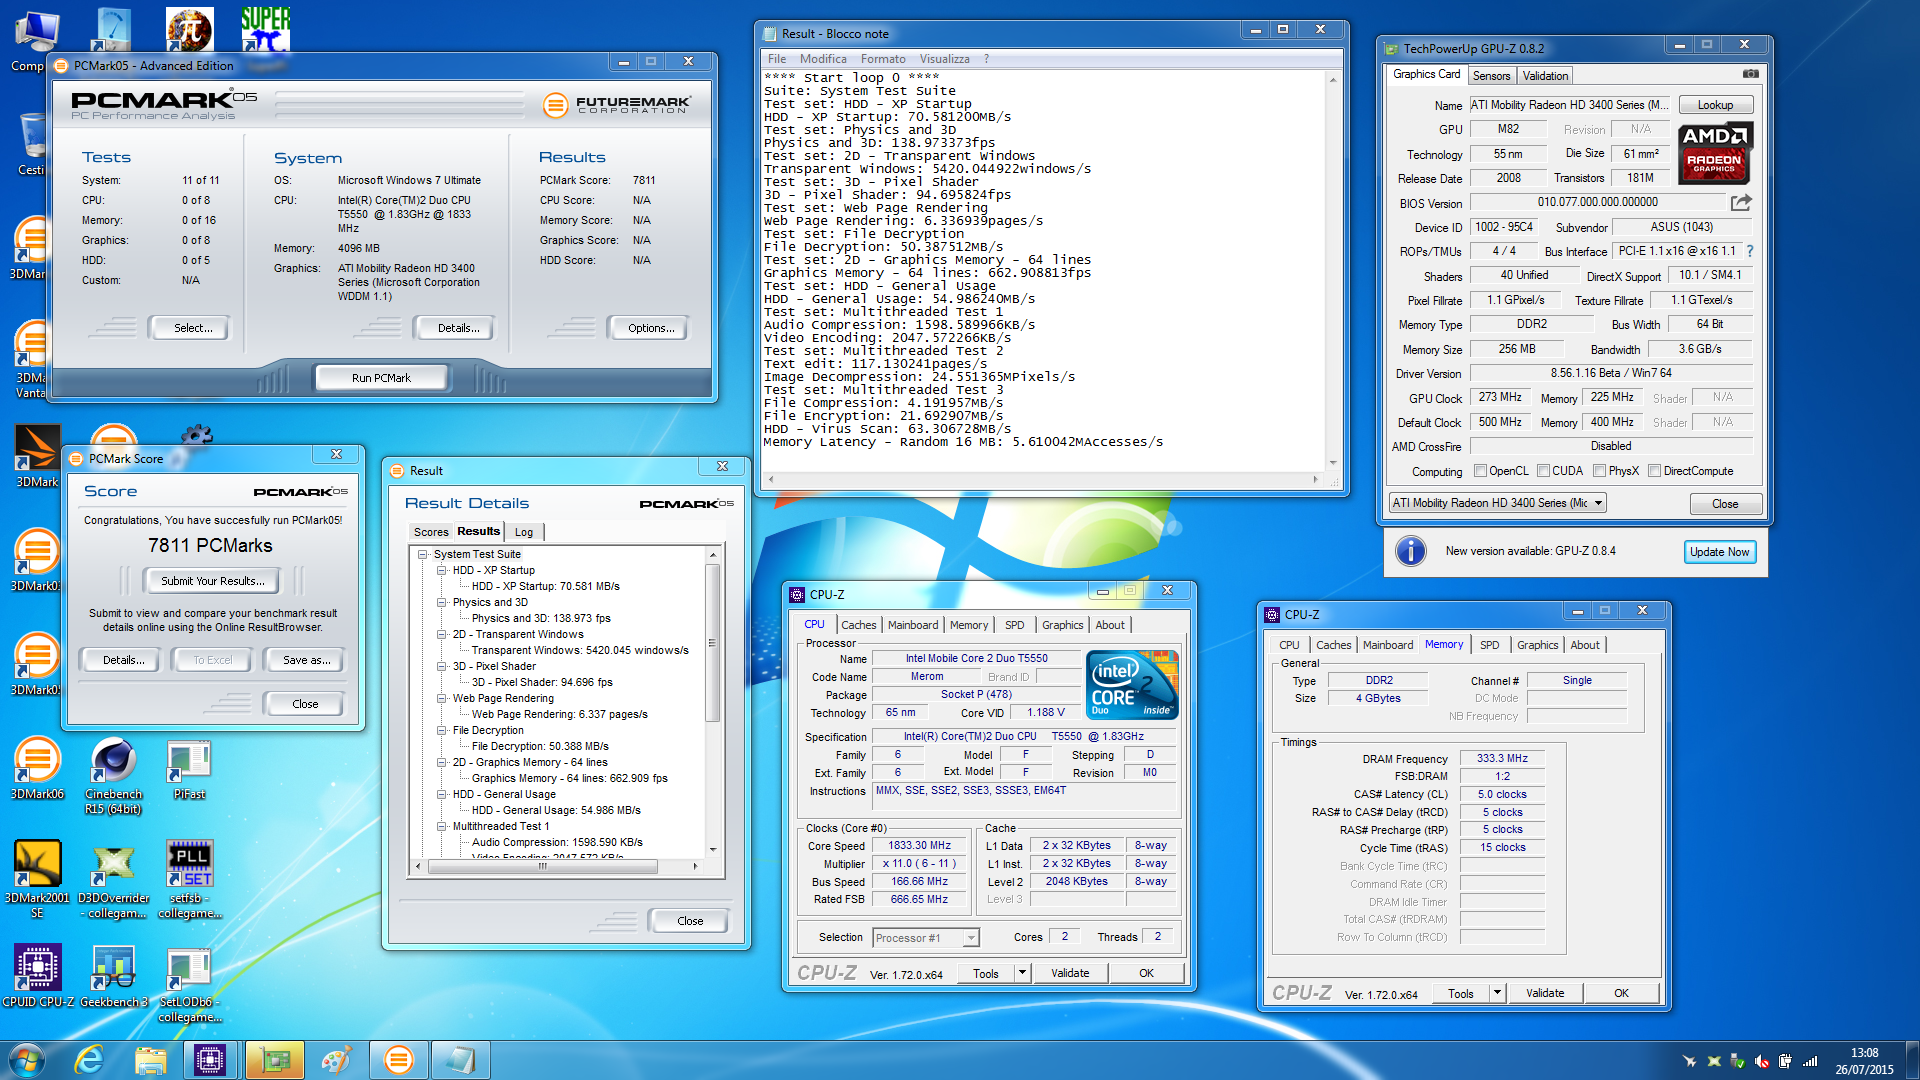Click the Futuremark Corporation logo
This screenshot has width=1920, height=1080.
617,104
